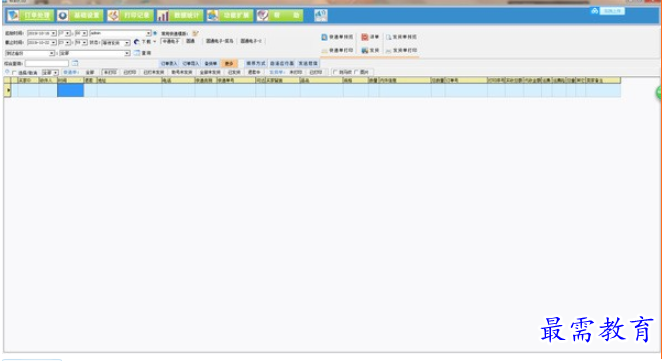Click the order processing tab's colorful icon
662x361 pixels.
pos(14,16)
